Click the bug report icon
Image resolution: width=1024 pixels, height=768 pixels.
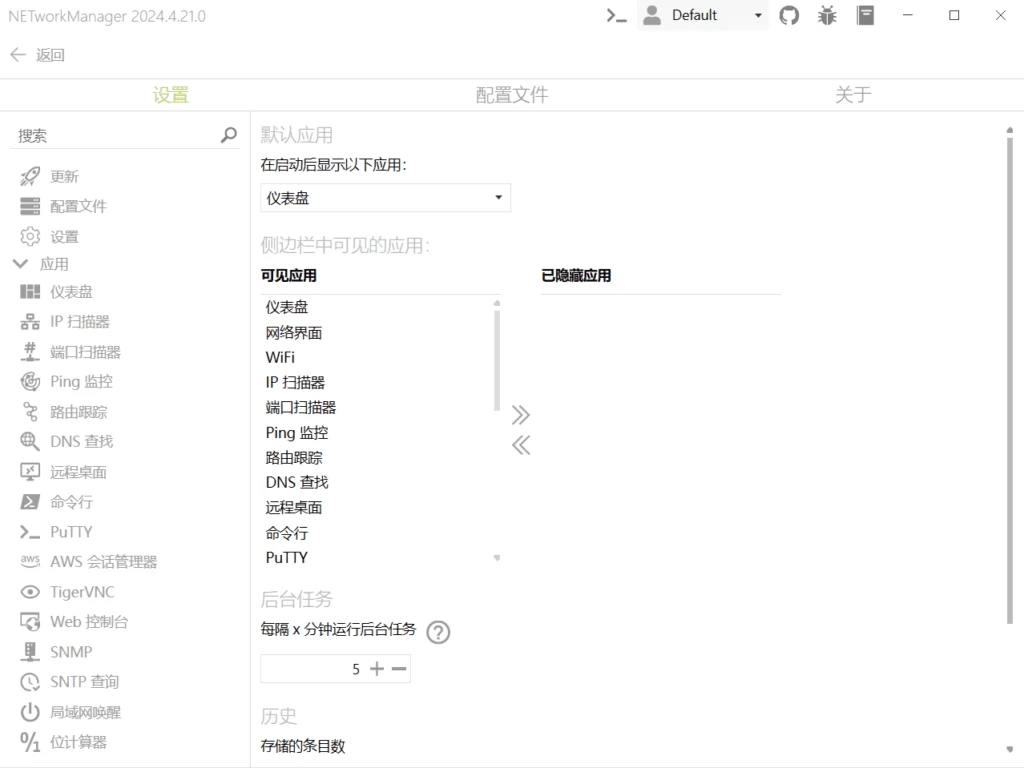click(827, 15)
